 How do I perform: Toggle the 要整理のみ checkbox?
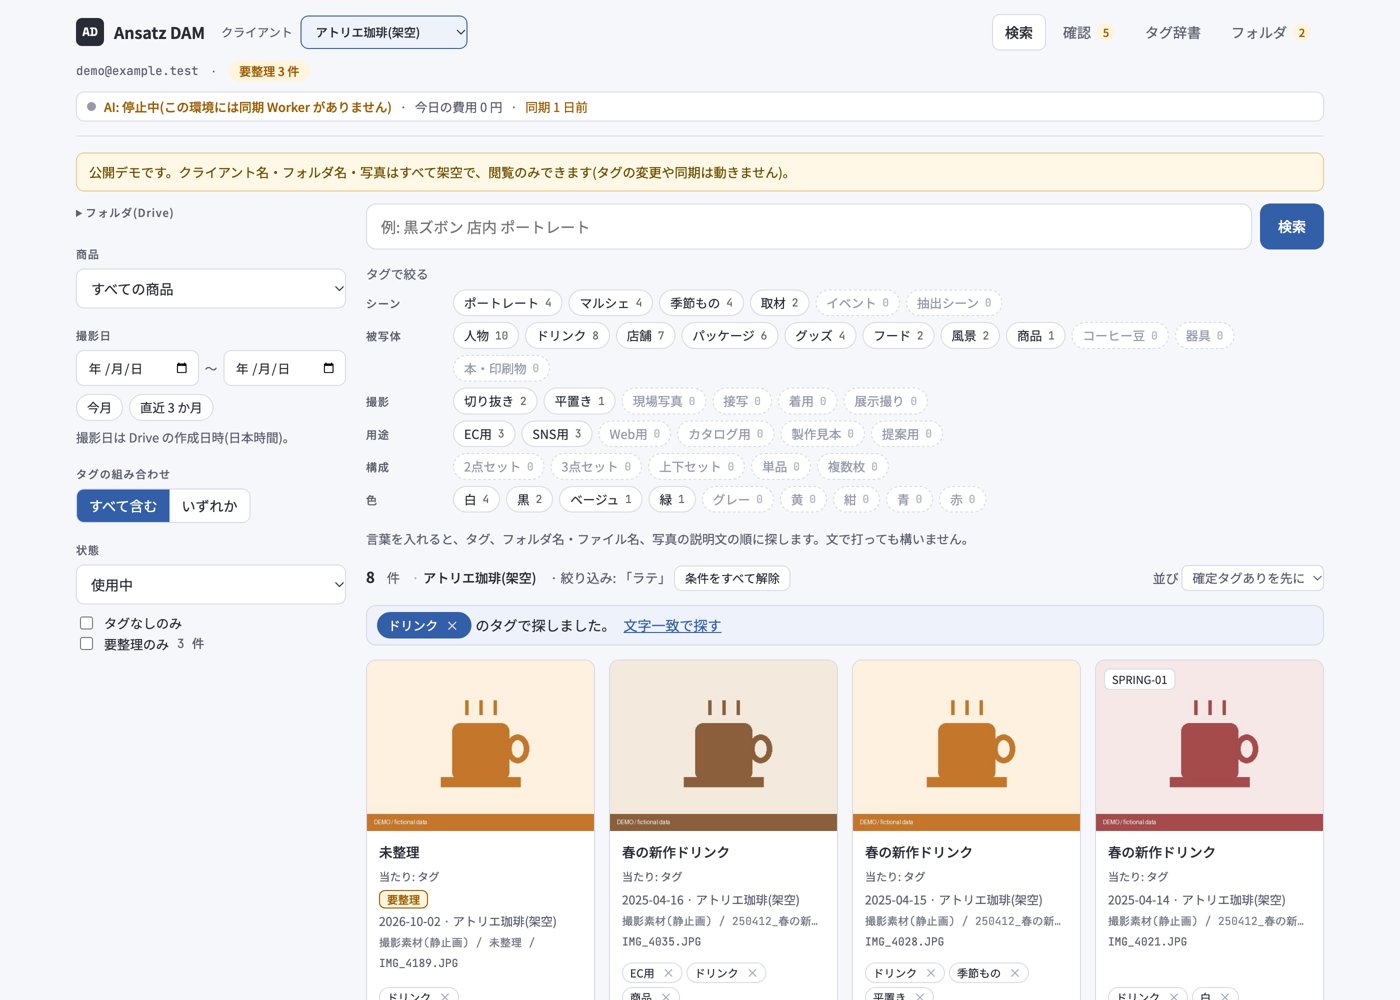pyautogui.click(x=87, y=644)
